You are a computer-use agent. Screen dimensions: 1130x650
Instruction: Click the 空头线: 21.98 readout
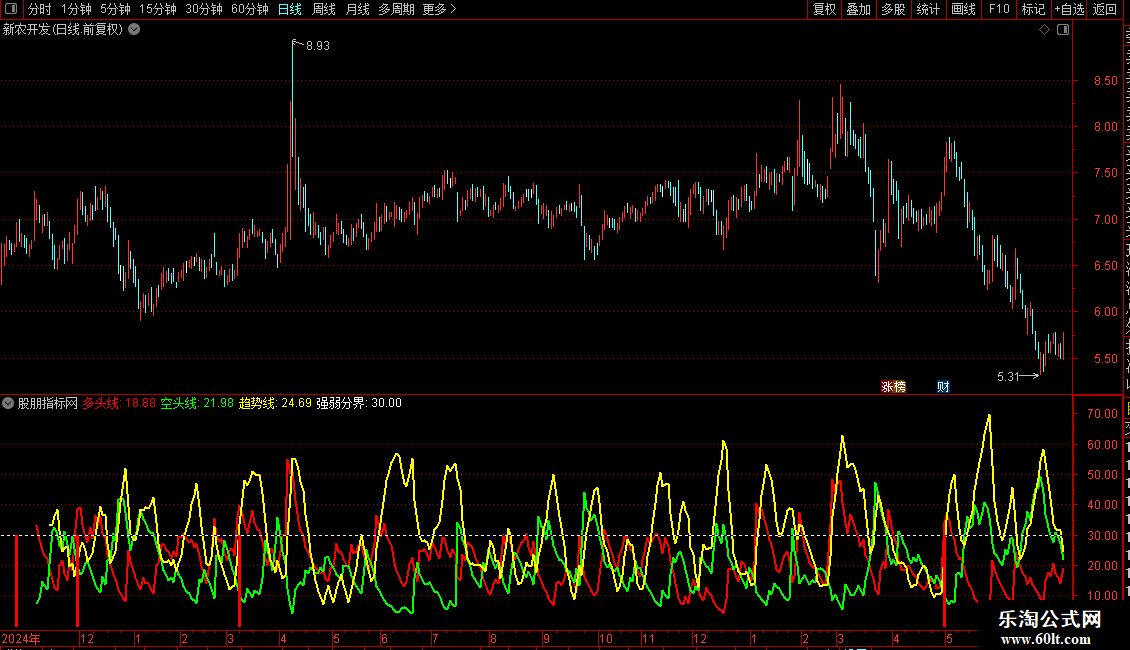(x=197, y=404)
